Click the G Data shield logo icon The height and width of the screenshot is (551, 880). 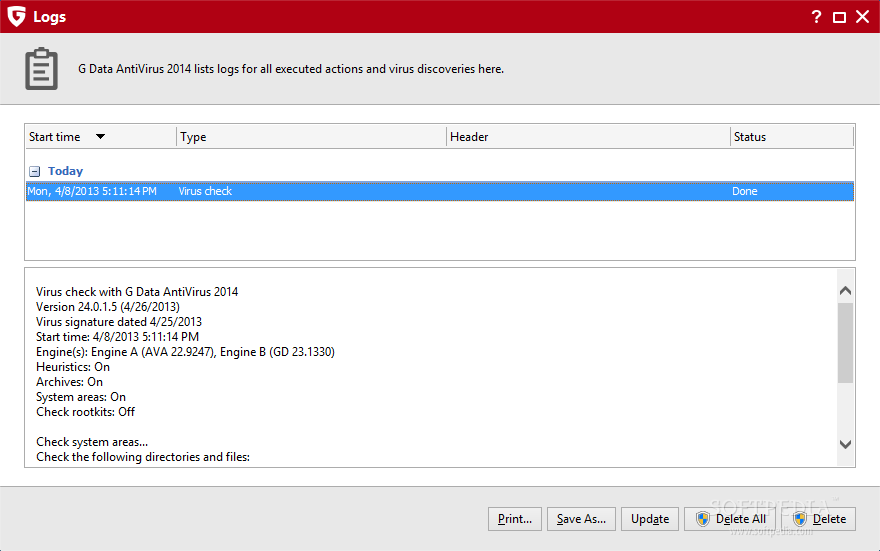[x=16, y=16]
